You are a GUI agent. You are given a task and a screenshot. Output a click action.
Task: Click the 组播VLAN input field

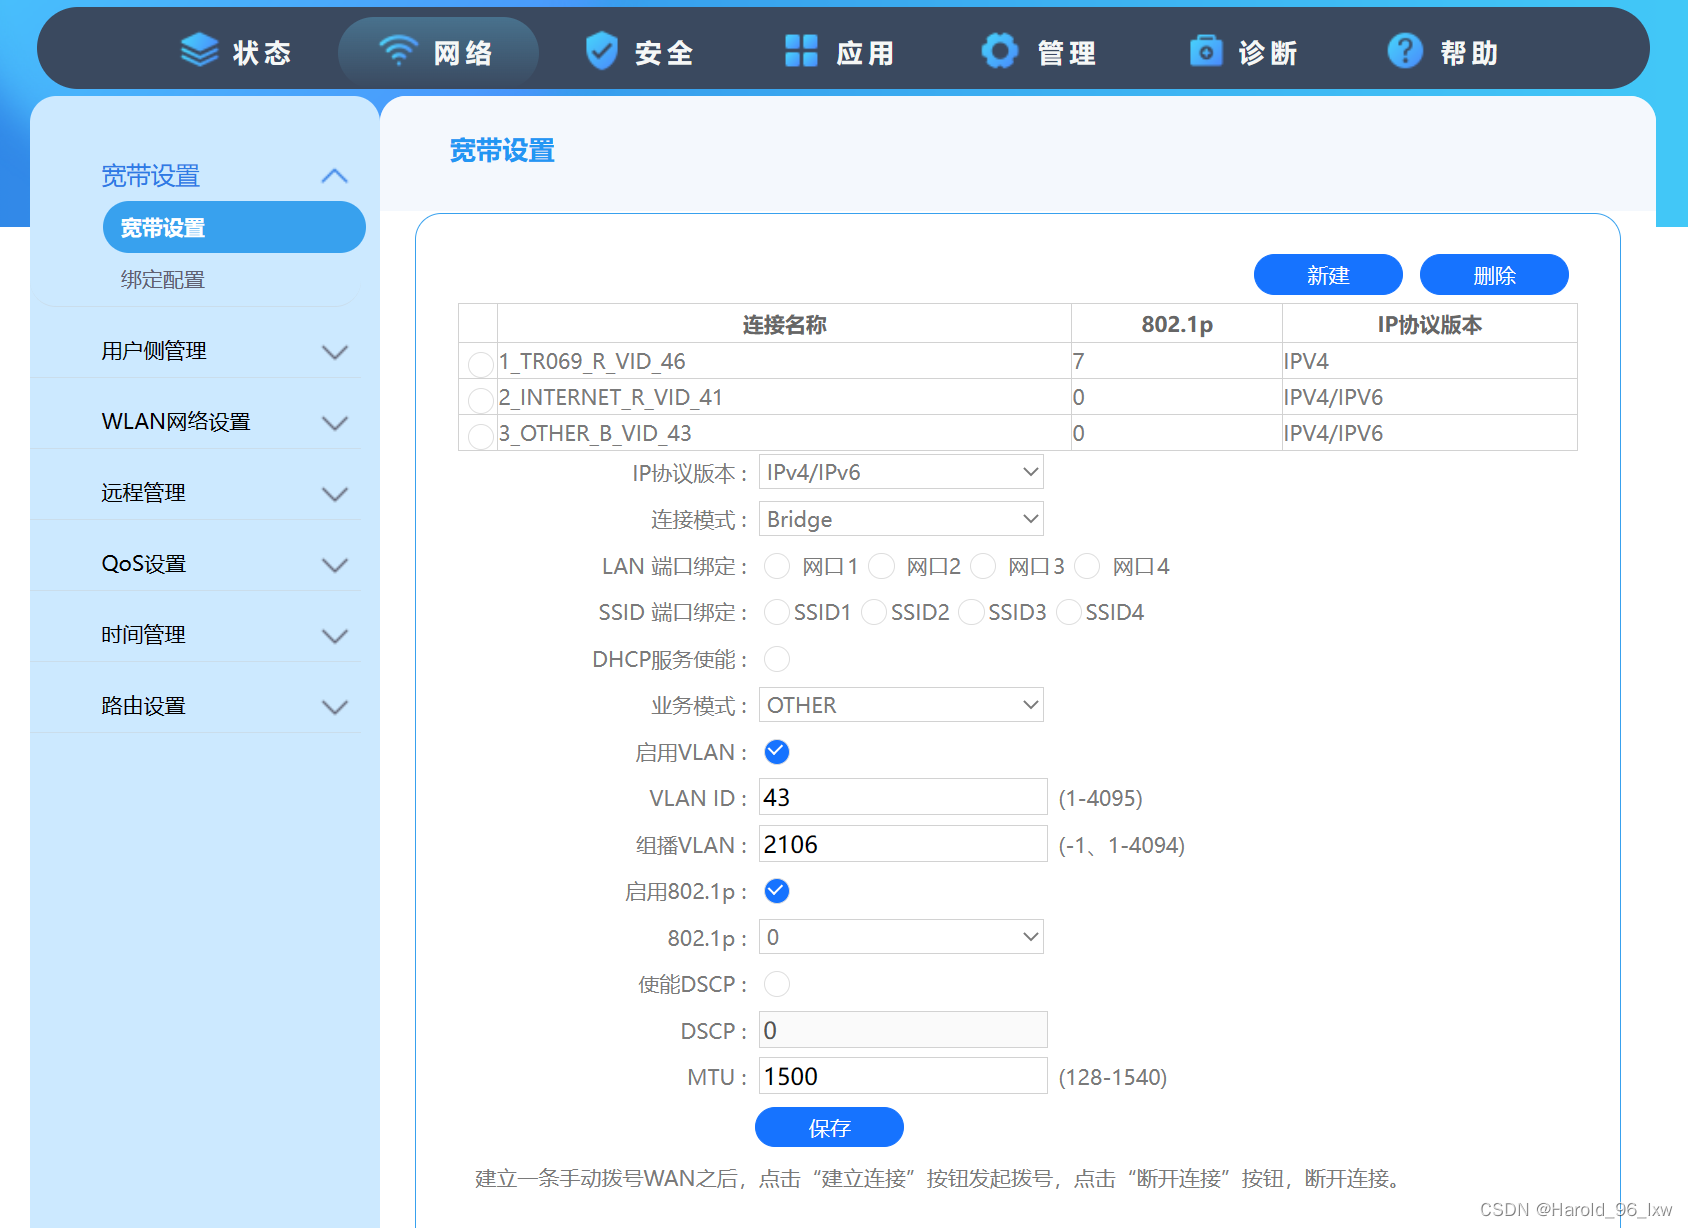point(903,844)
